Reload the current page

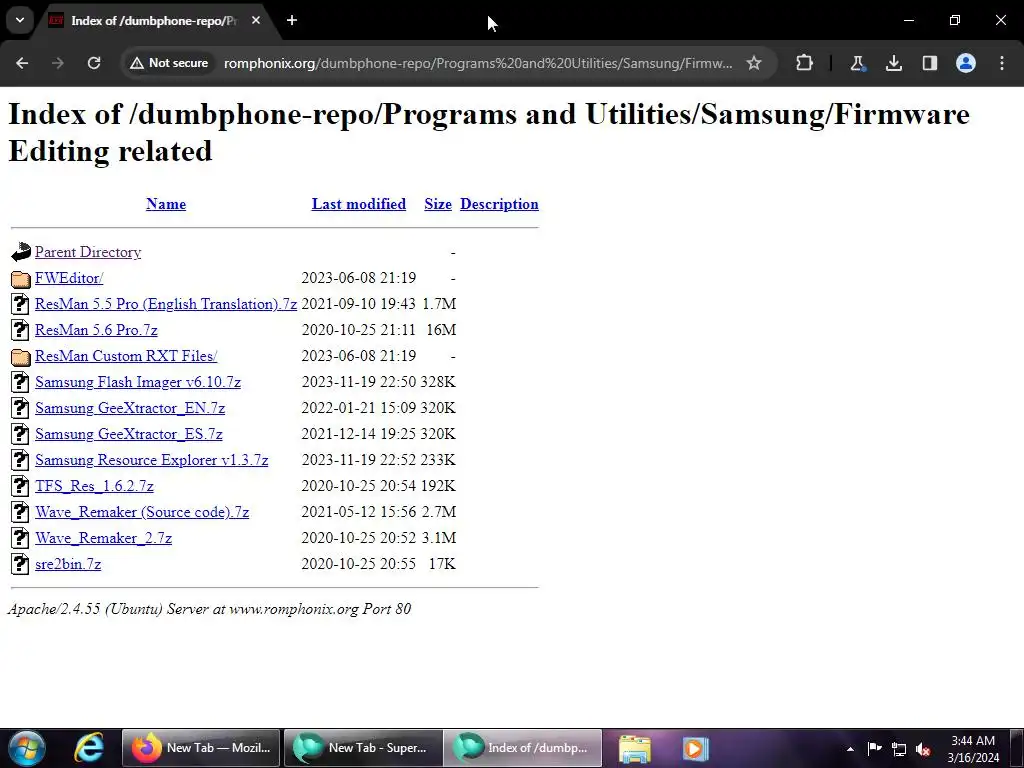[94, 63]
